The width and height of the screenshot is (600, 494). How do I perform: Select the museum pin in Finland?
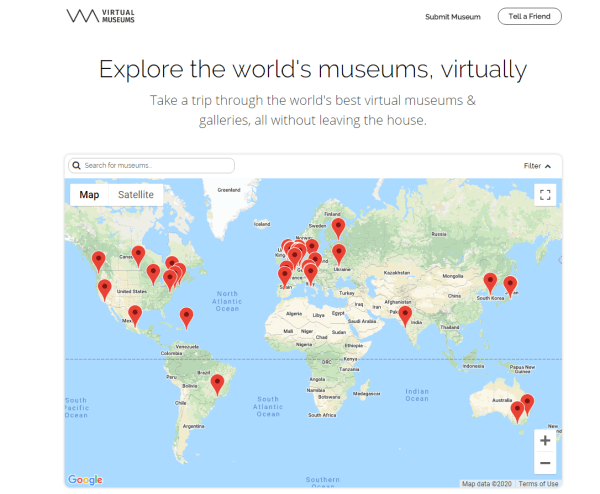click(338, 227)
